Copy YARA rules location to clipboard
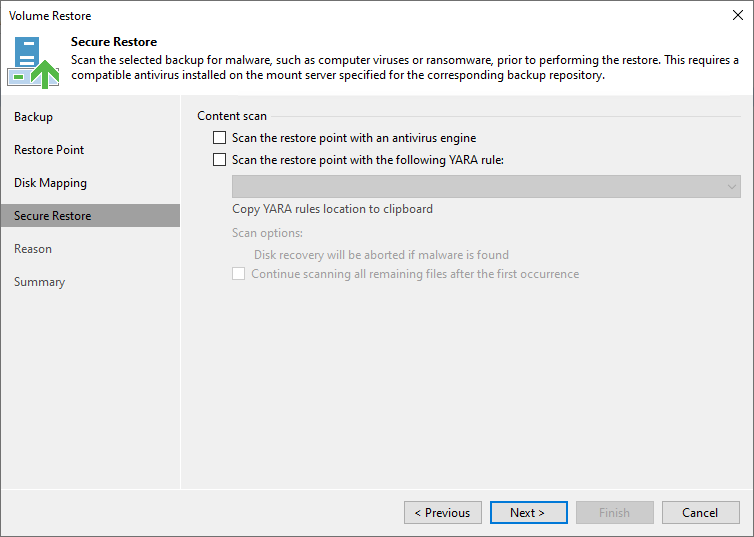 point(332,209)
